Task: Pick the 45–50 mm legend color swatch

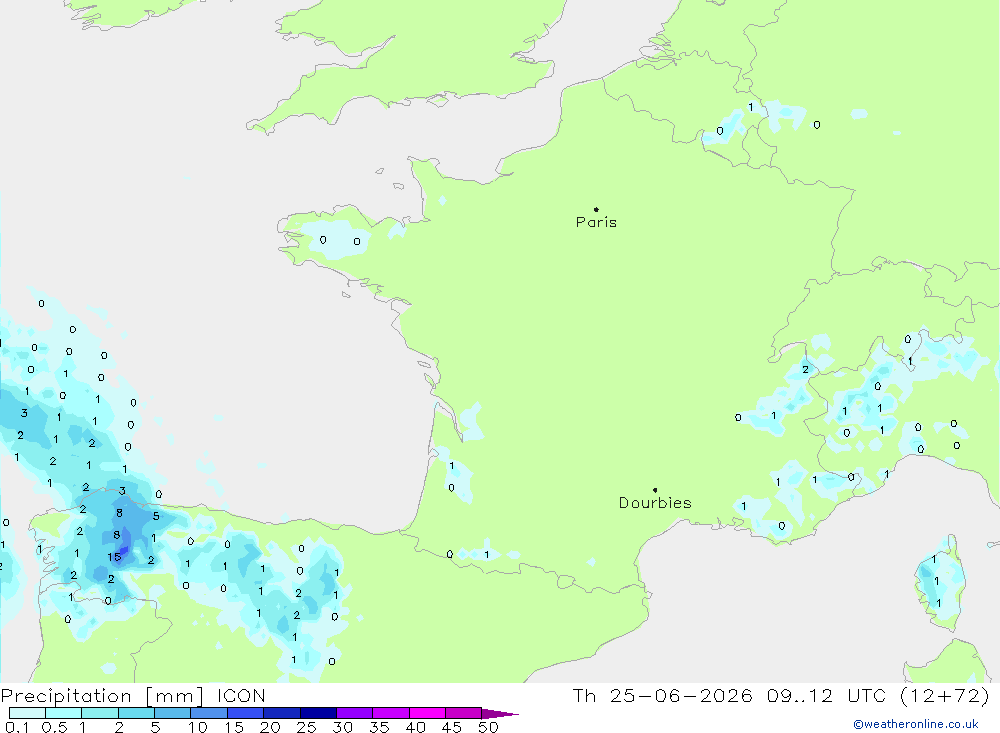Action: point(464,713)
